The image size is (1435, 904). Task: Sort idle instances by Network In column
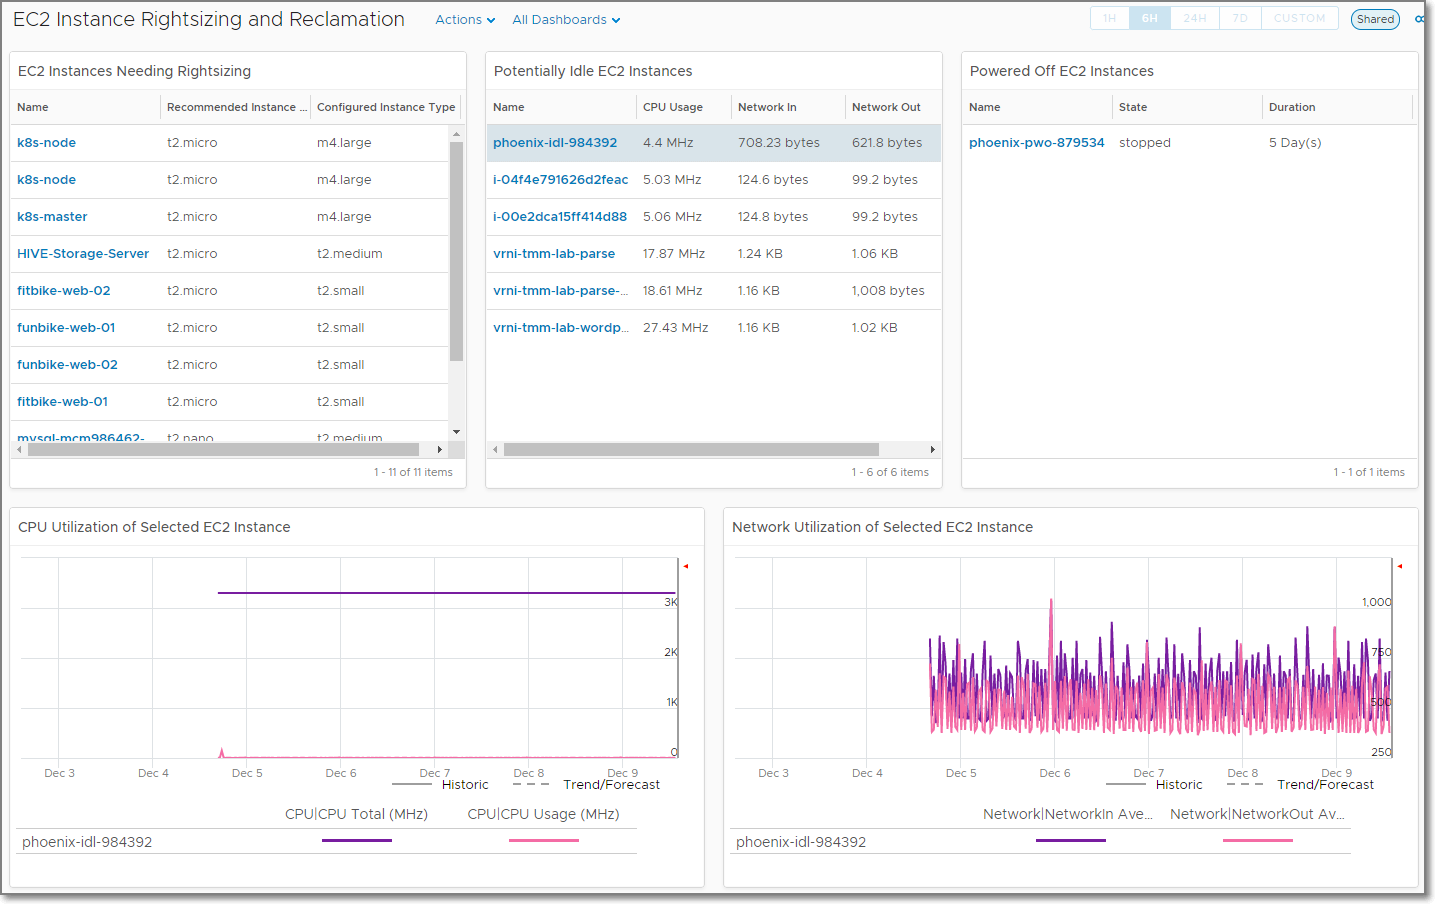point(767,107)
